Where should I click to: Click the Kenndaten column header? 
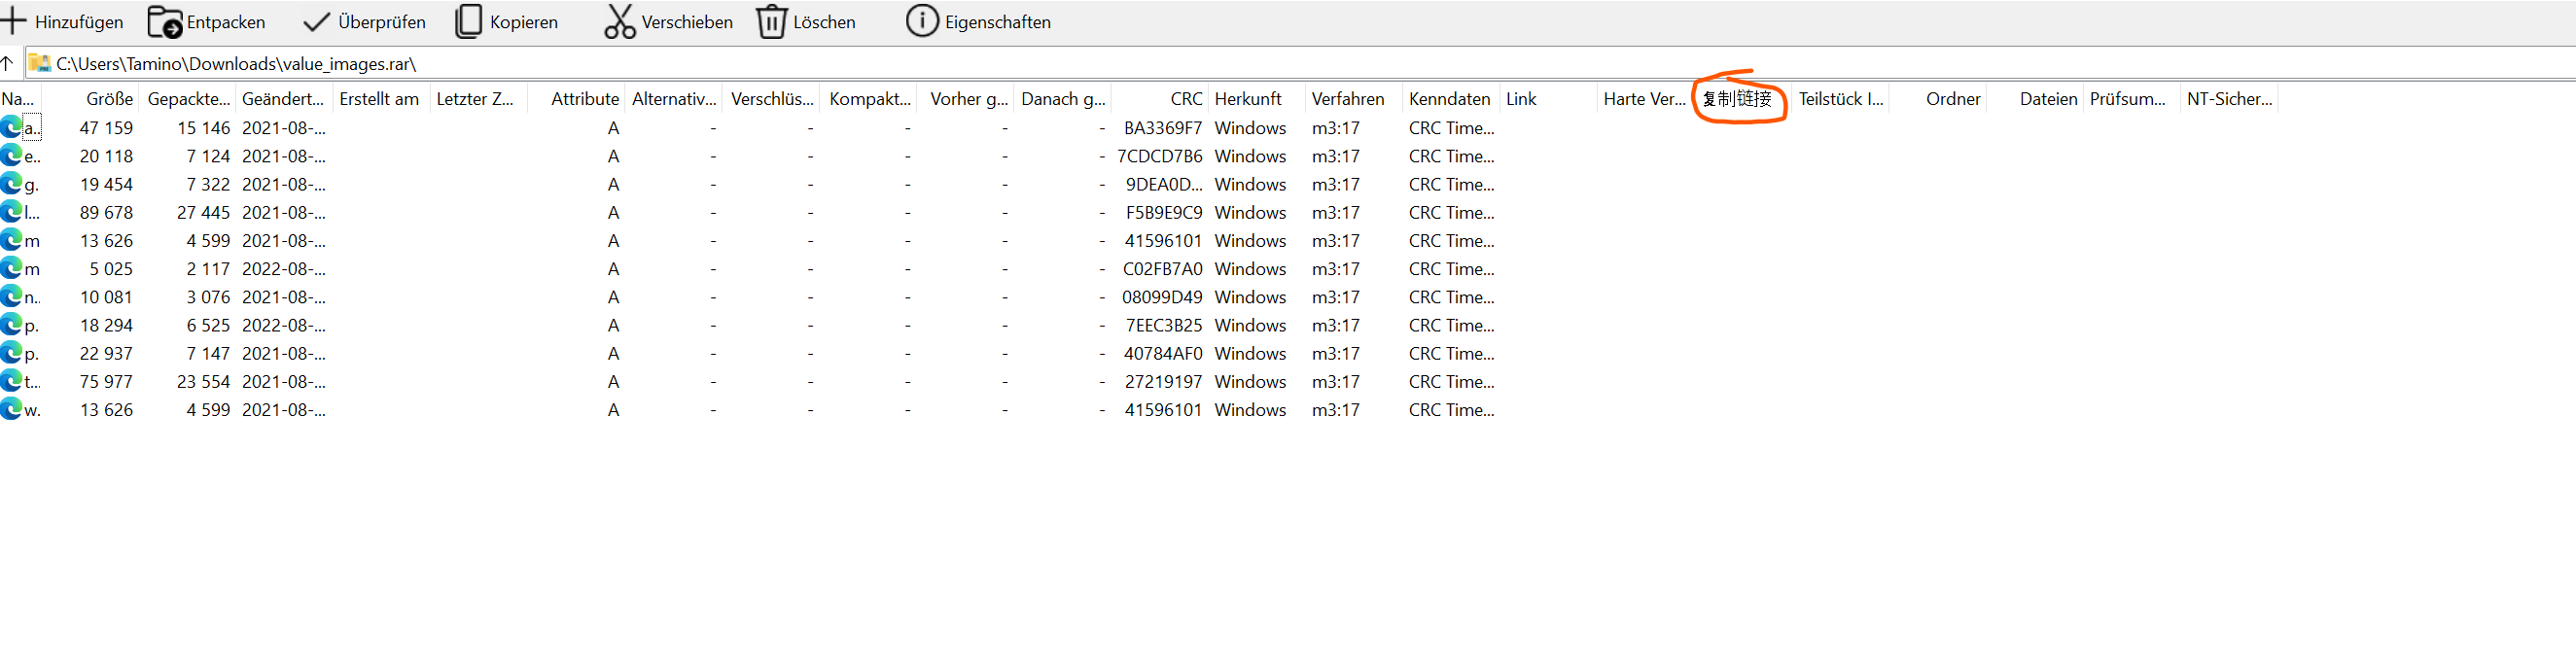pyautogui.click(x=1449, y=99)
